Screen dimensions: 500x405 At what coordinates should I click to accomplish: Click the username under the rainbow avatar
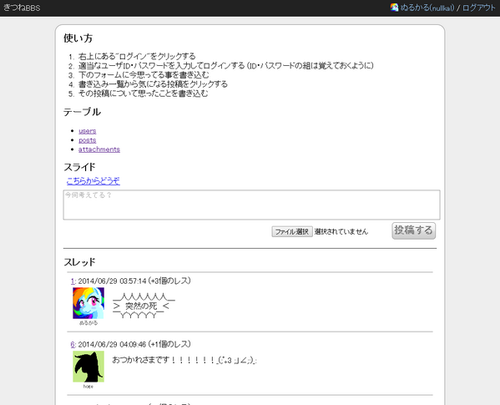click(88, 323)
